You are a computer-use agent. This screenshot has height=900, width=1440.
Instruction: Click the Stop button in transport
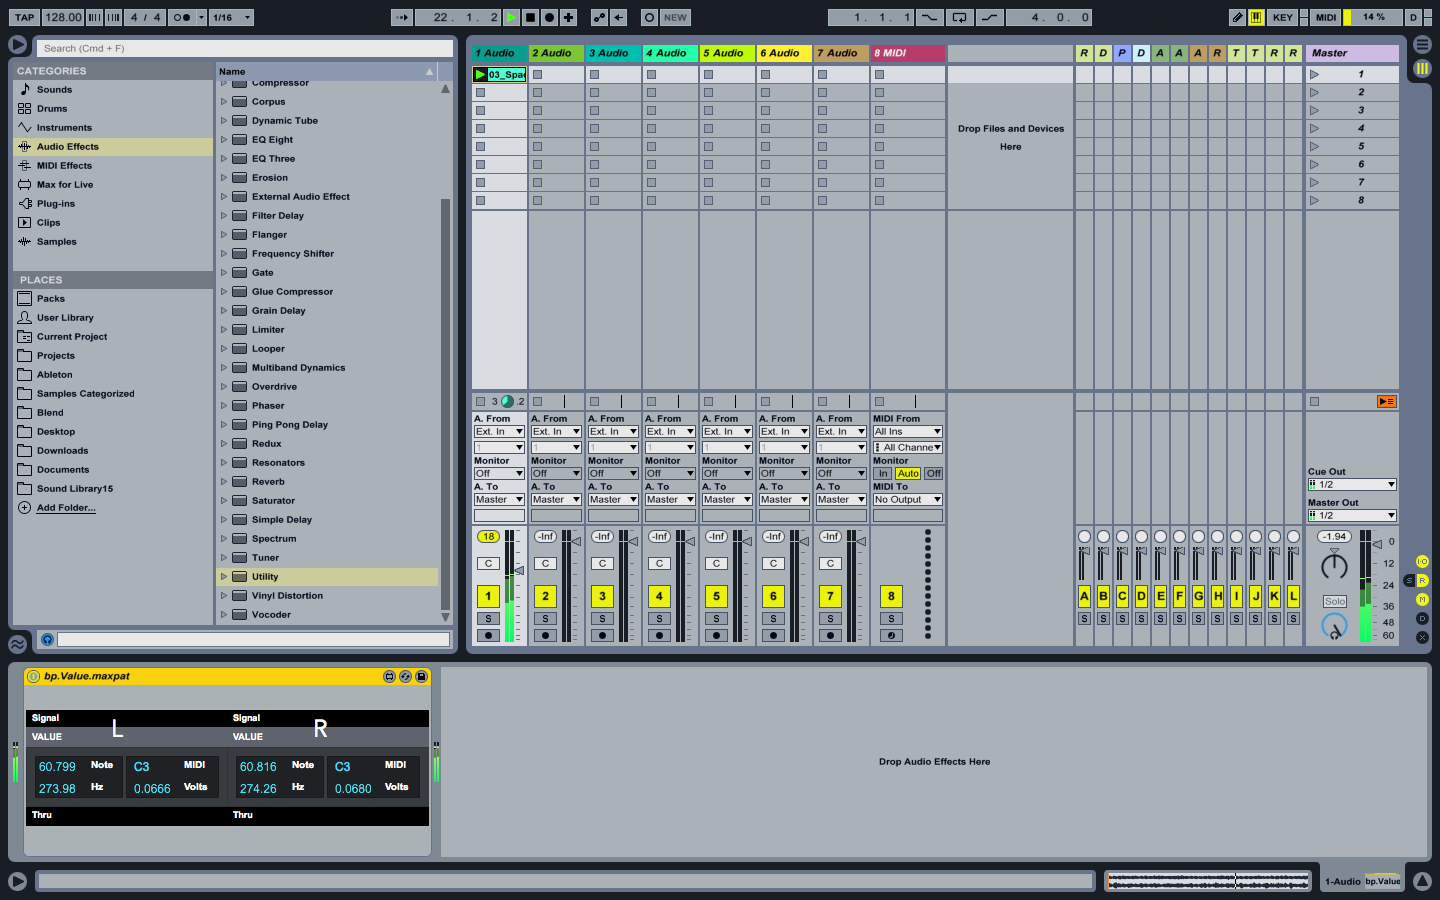point(530,17)
